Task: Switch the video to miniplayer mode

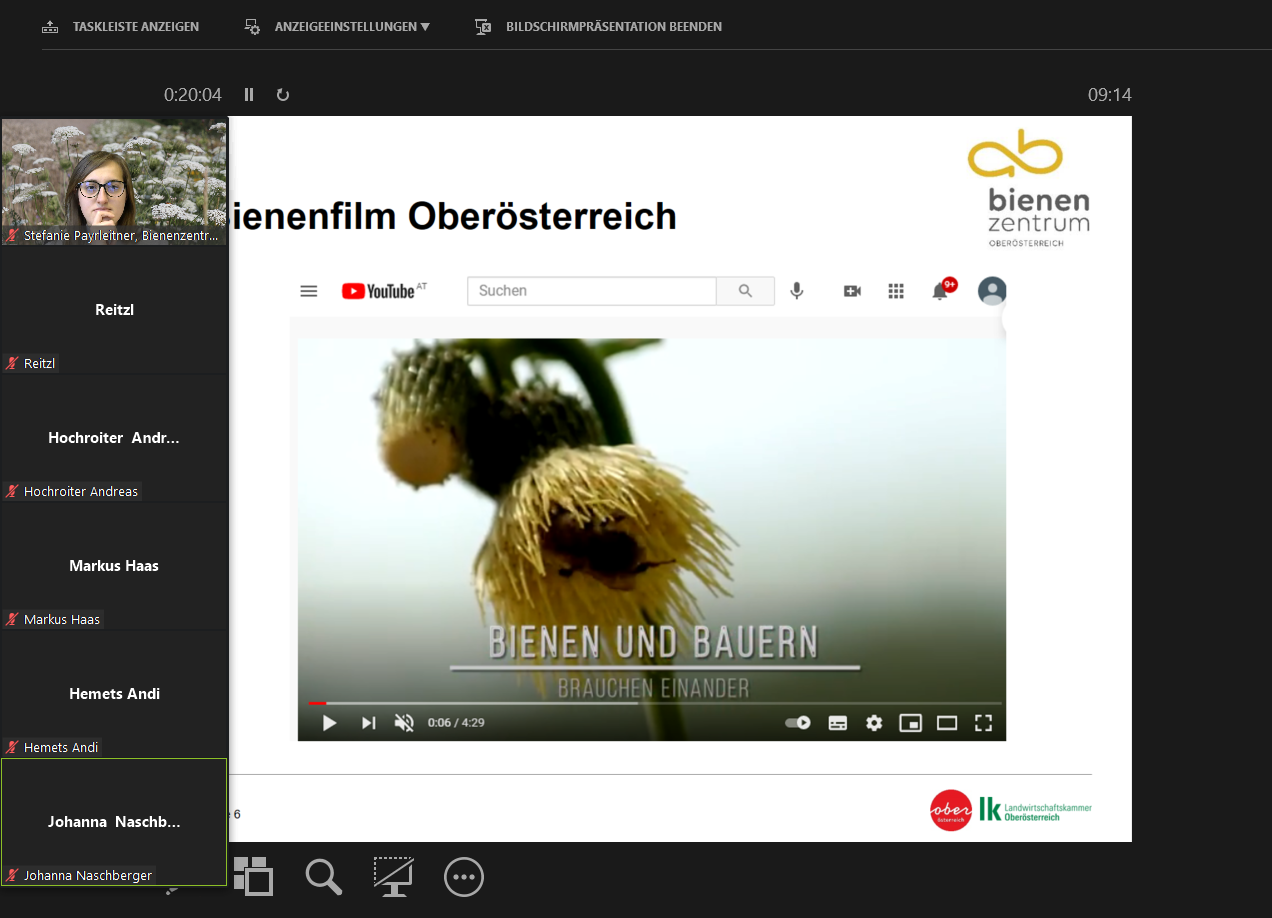Action: (910, 722)
